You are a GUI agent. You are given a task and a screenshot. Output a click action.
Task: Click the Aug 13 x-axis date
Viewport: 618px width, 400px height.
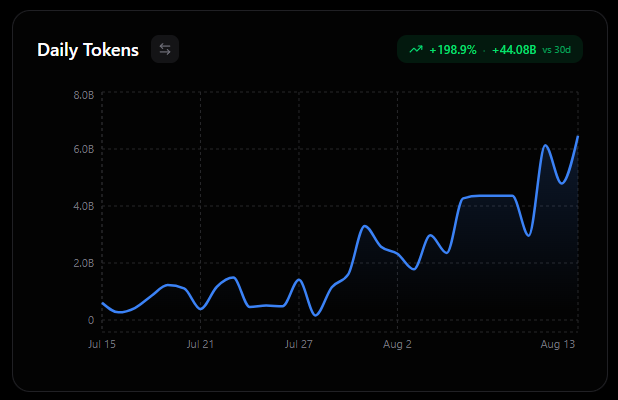pyautogui.click(x=558, y=344)
